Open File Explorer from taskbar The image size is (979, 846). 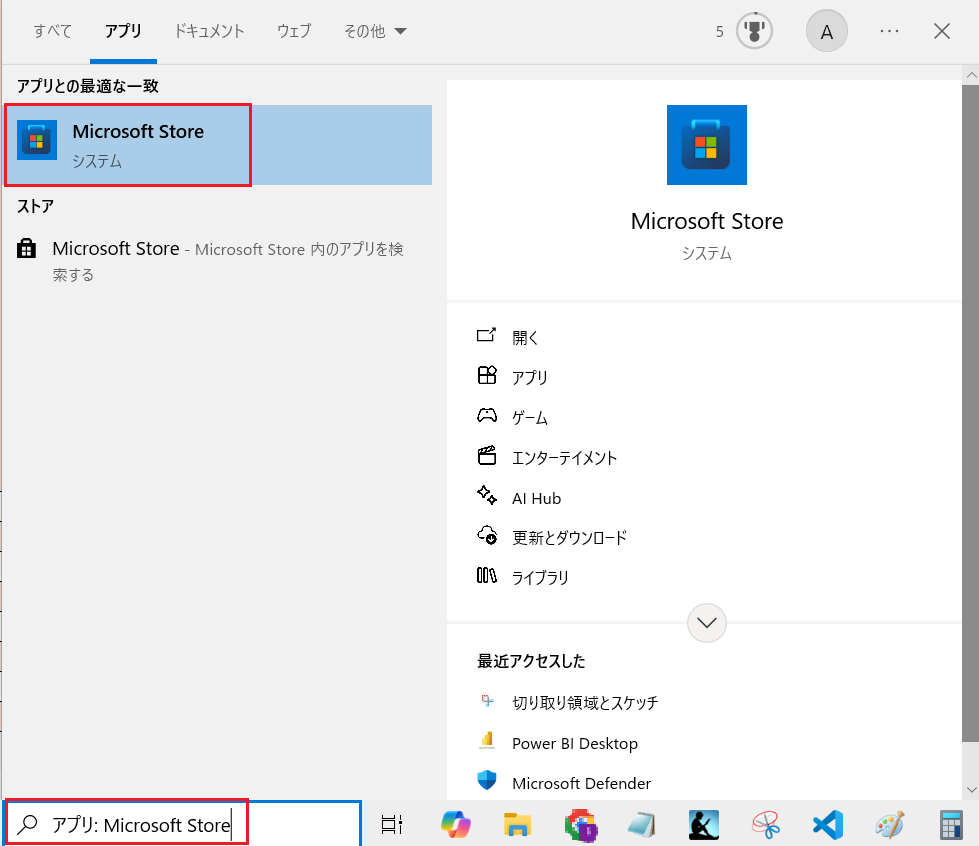click(517, 825)
